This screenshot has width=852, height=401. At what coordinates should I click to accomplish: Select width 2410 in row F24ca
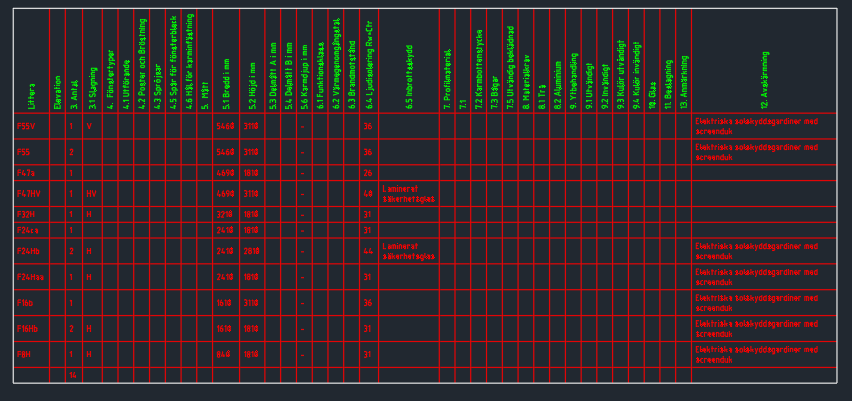click(225, 230)
